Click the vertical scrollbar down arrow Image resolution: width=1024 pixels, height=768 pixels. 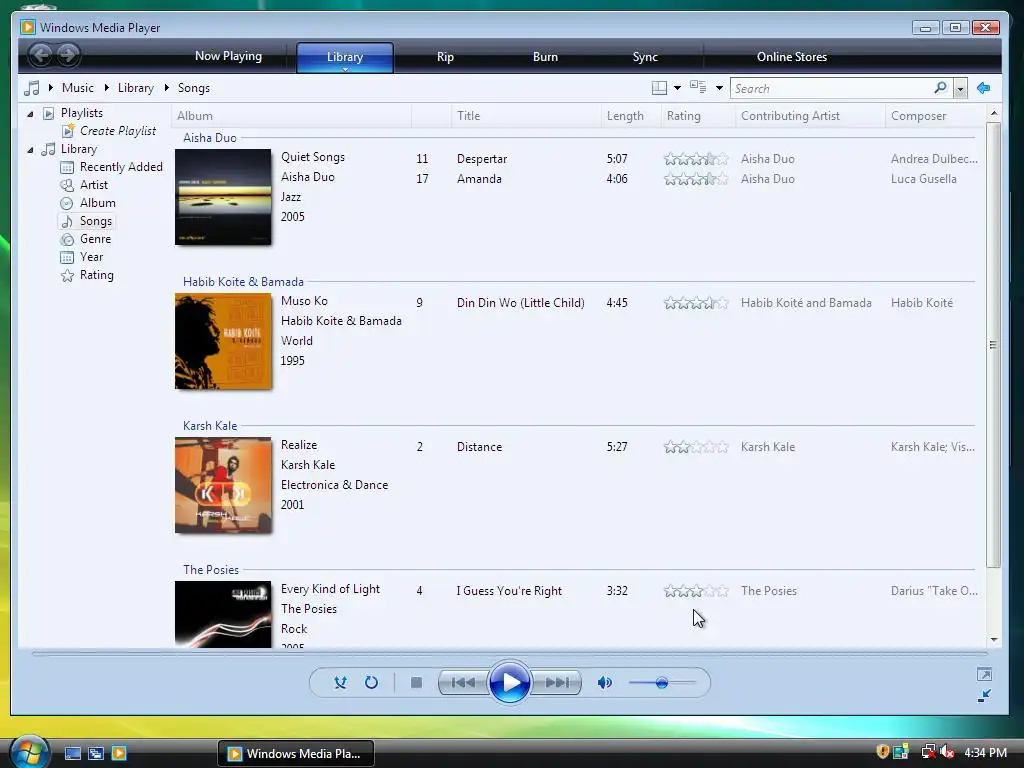(994, 640)
